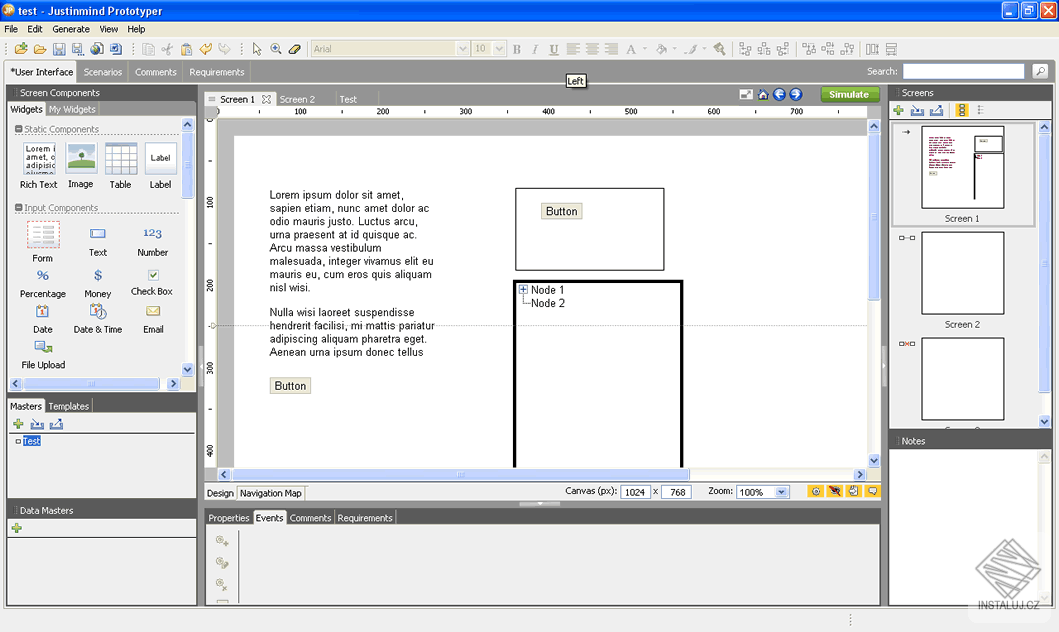
Task: Toggle the yellow comment bubble marker icon
Action: (873, 492)
